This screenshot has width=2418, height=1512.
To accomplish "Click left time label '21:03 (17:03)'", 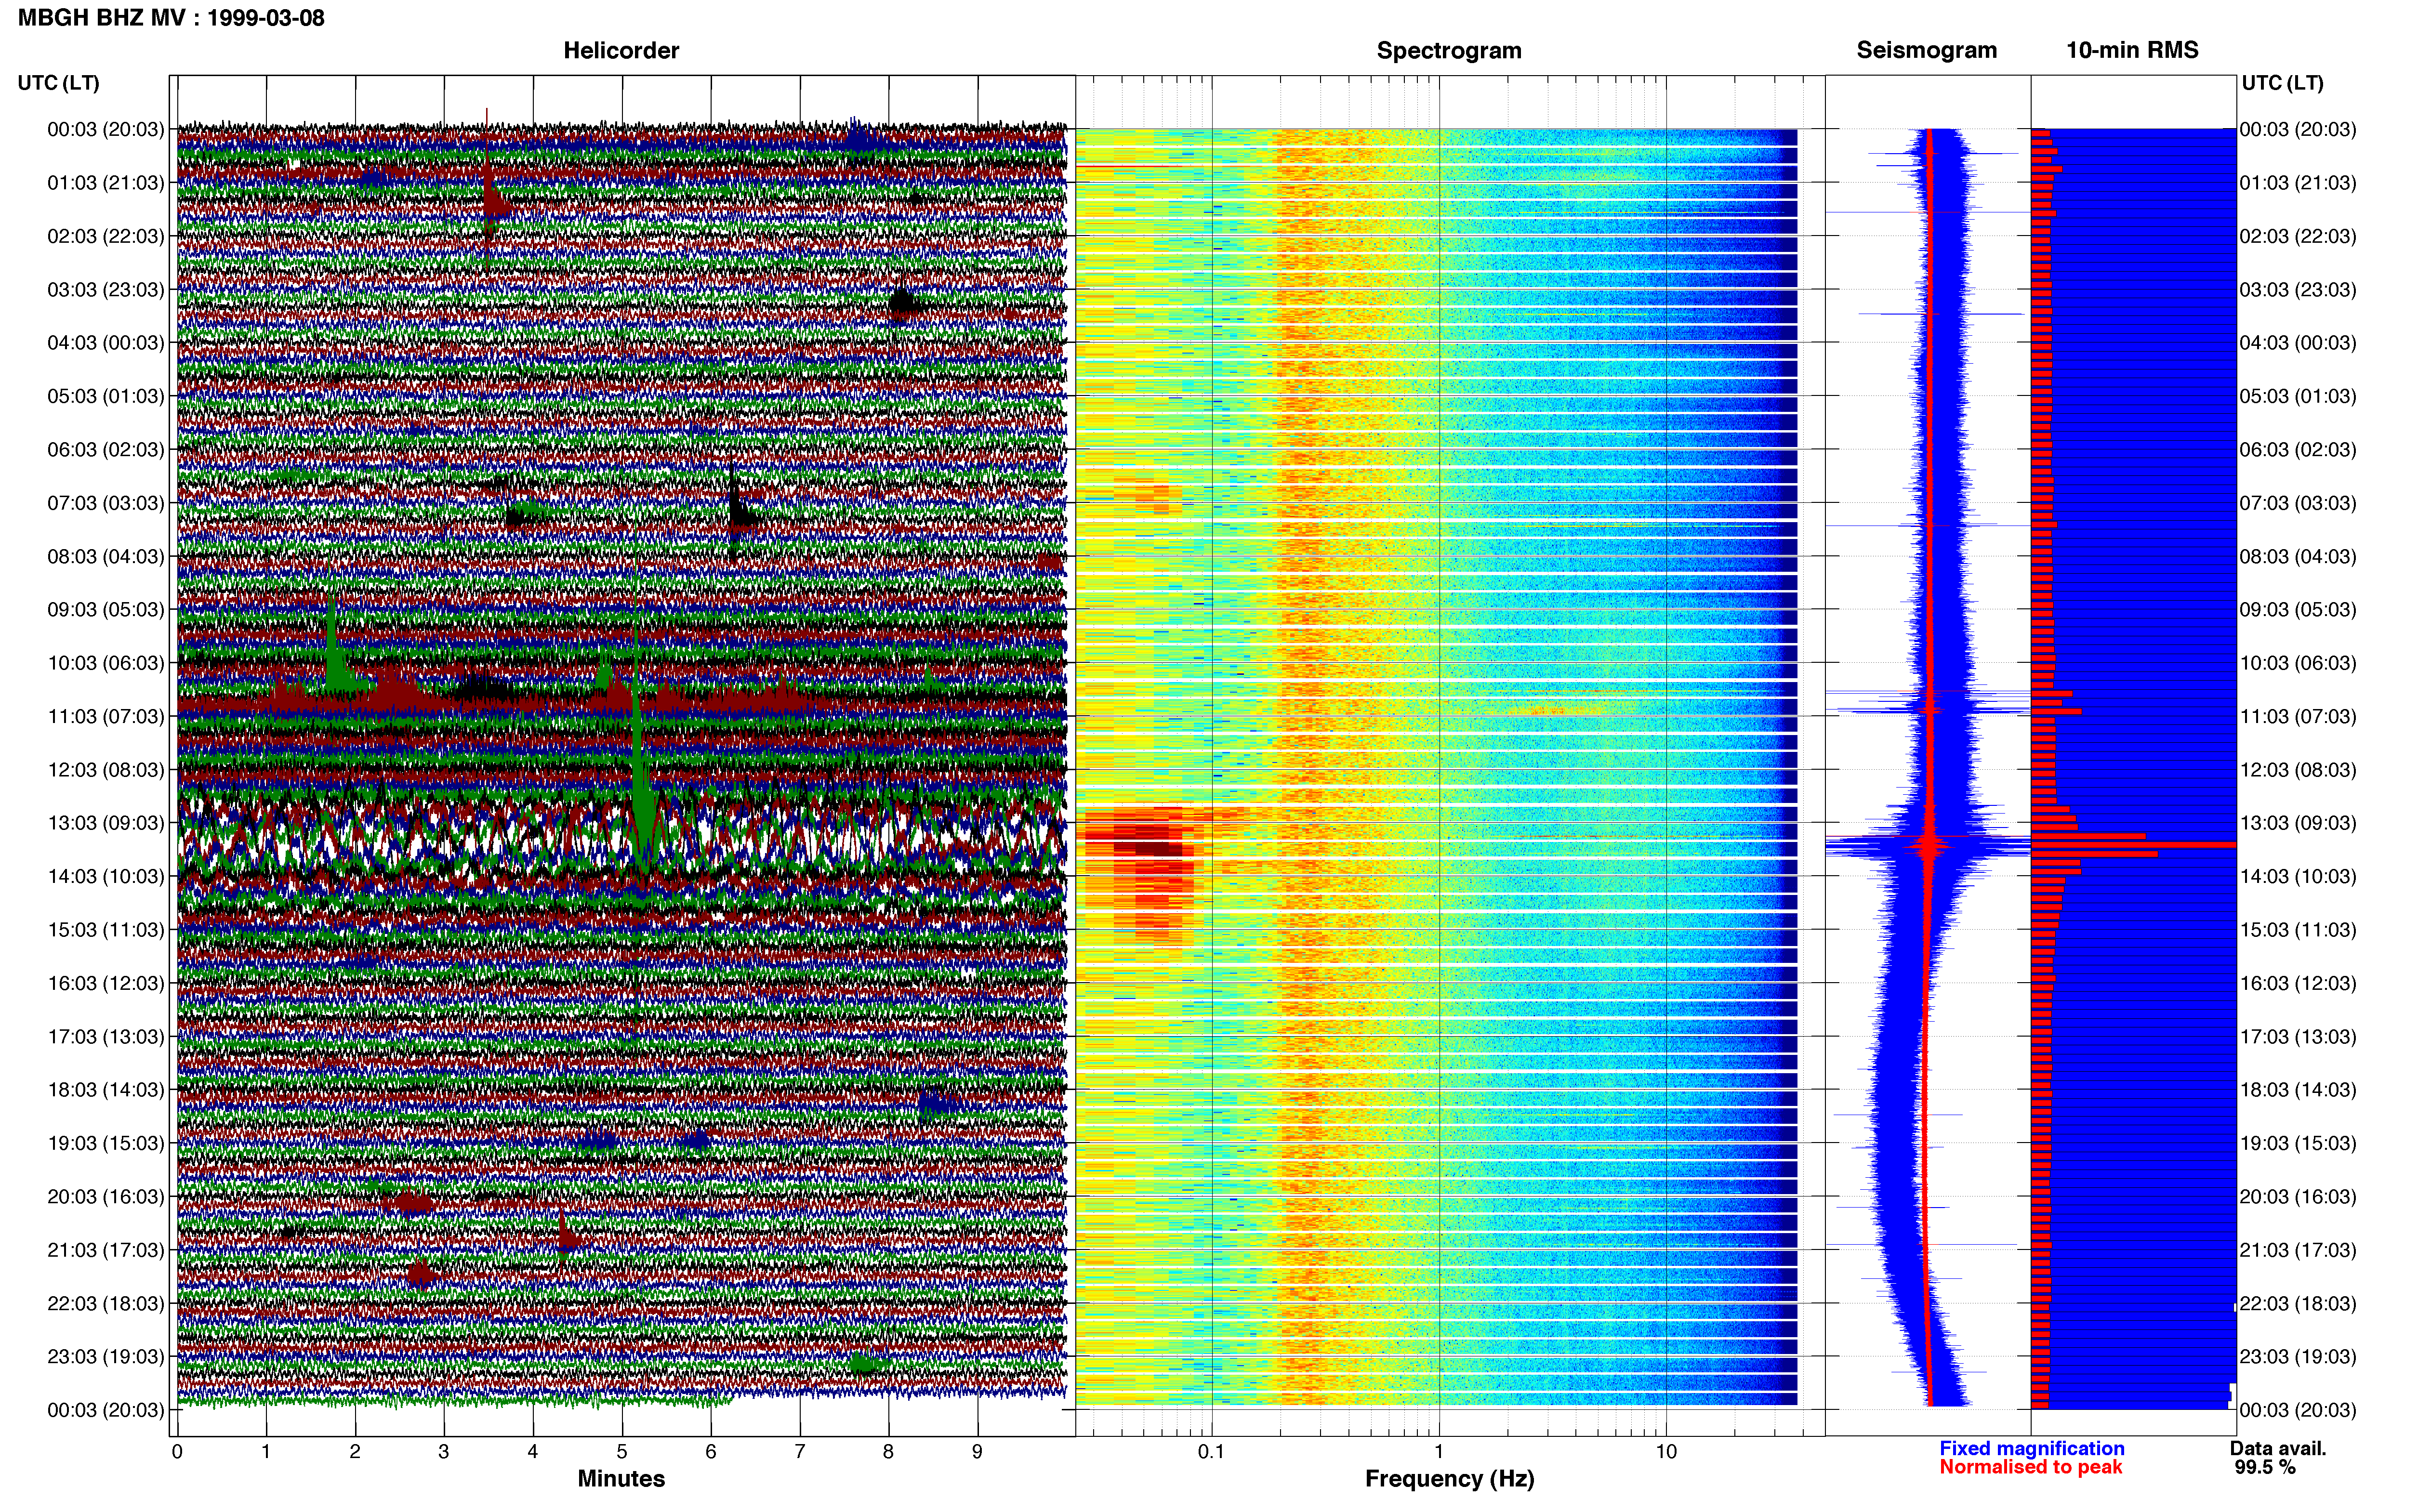I will 105,1250.
